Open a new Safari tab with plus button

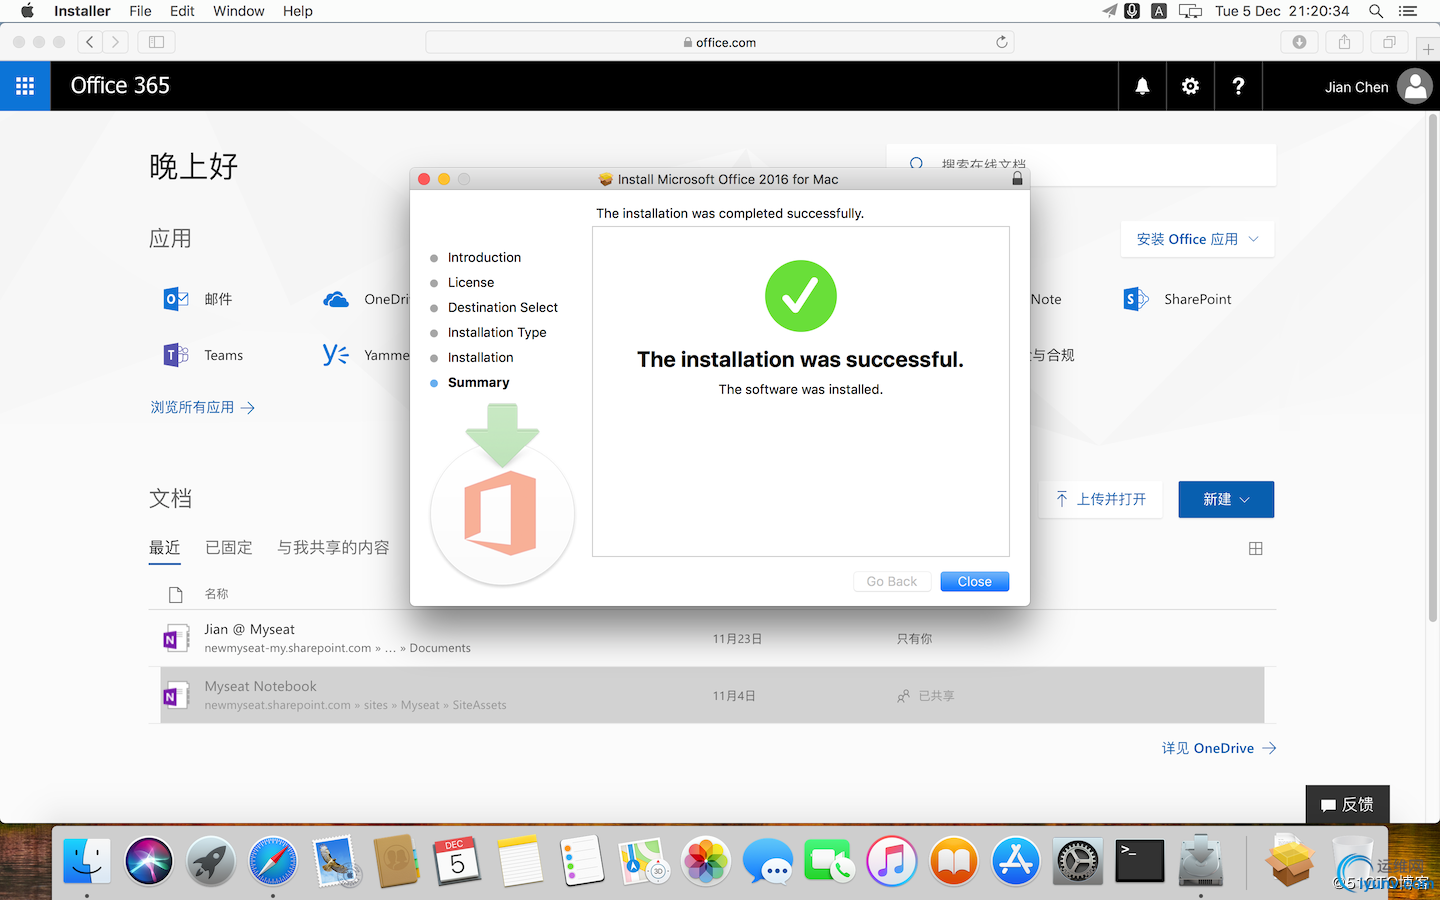(1428, 49)
